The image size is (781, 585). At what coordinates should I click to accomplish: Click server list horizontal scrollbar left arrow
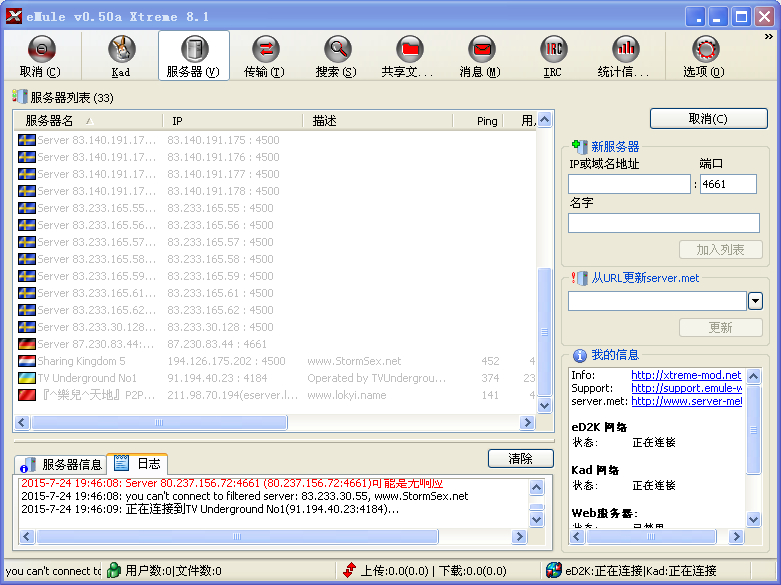[x=21, y=423]
